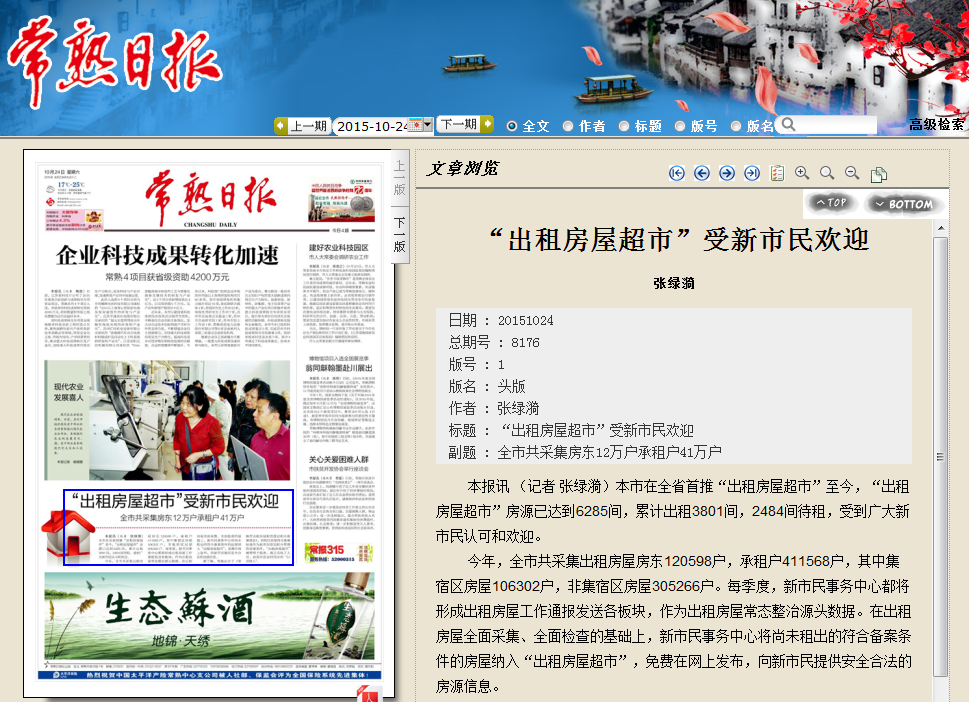Zoom in on article text

pos(802,173)
